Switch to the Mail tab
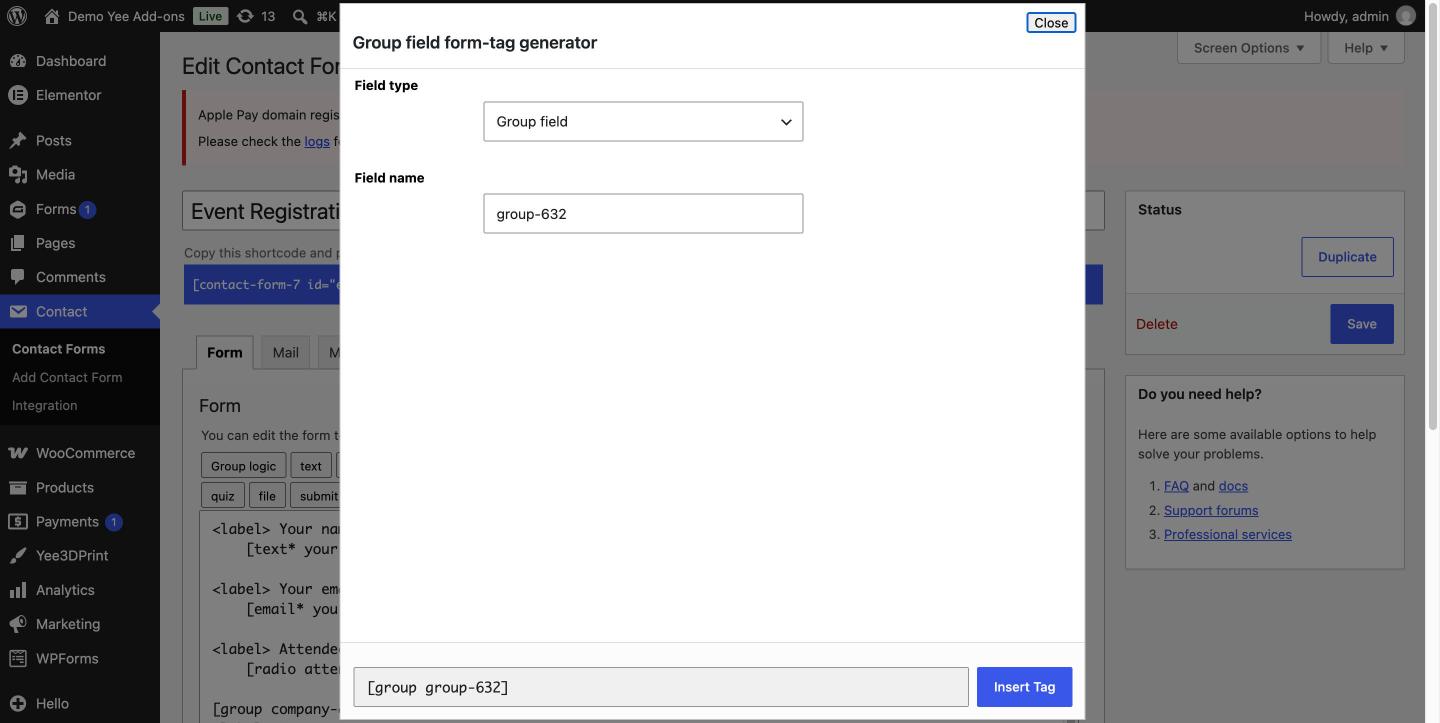The width and height of the screenshot is (1440, 723). [286, 352]
